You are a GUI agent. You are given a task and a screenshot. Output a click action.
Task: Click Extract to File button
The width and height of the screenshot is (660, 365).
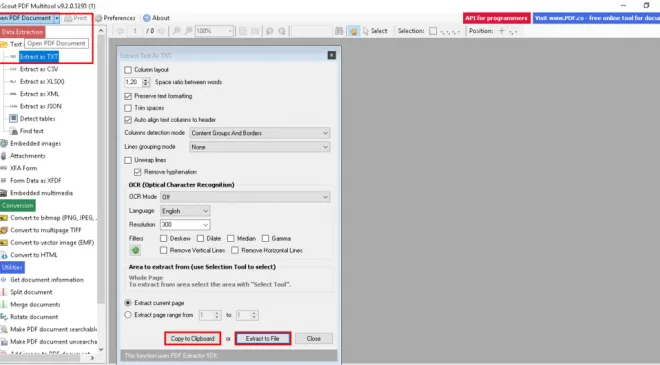(263, 338)
